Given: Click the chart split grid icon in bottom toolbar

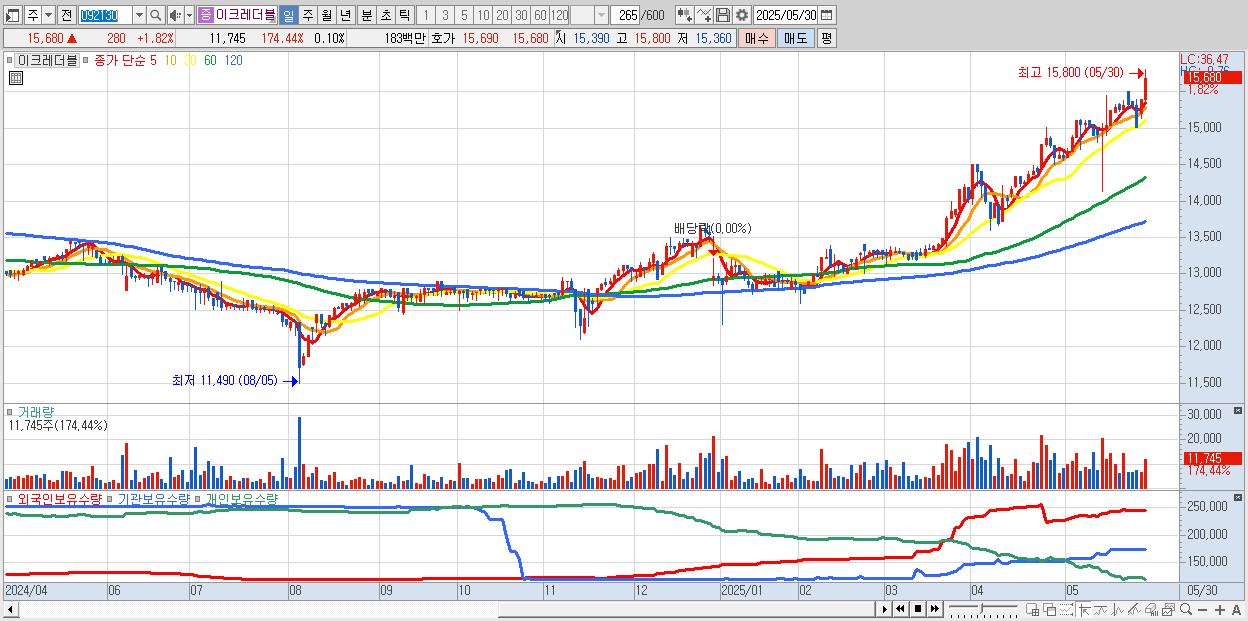Looking at the screenshot, I should coord(1033,609).
